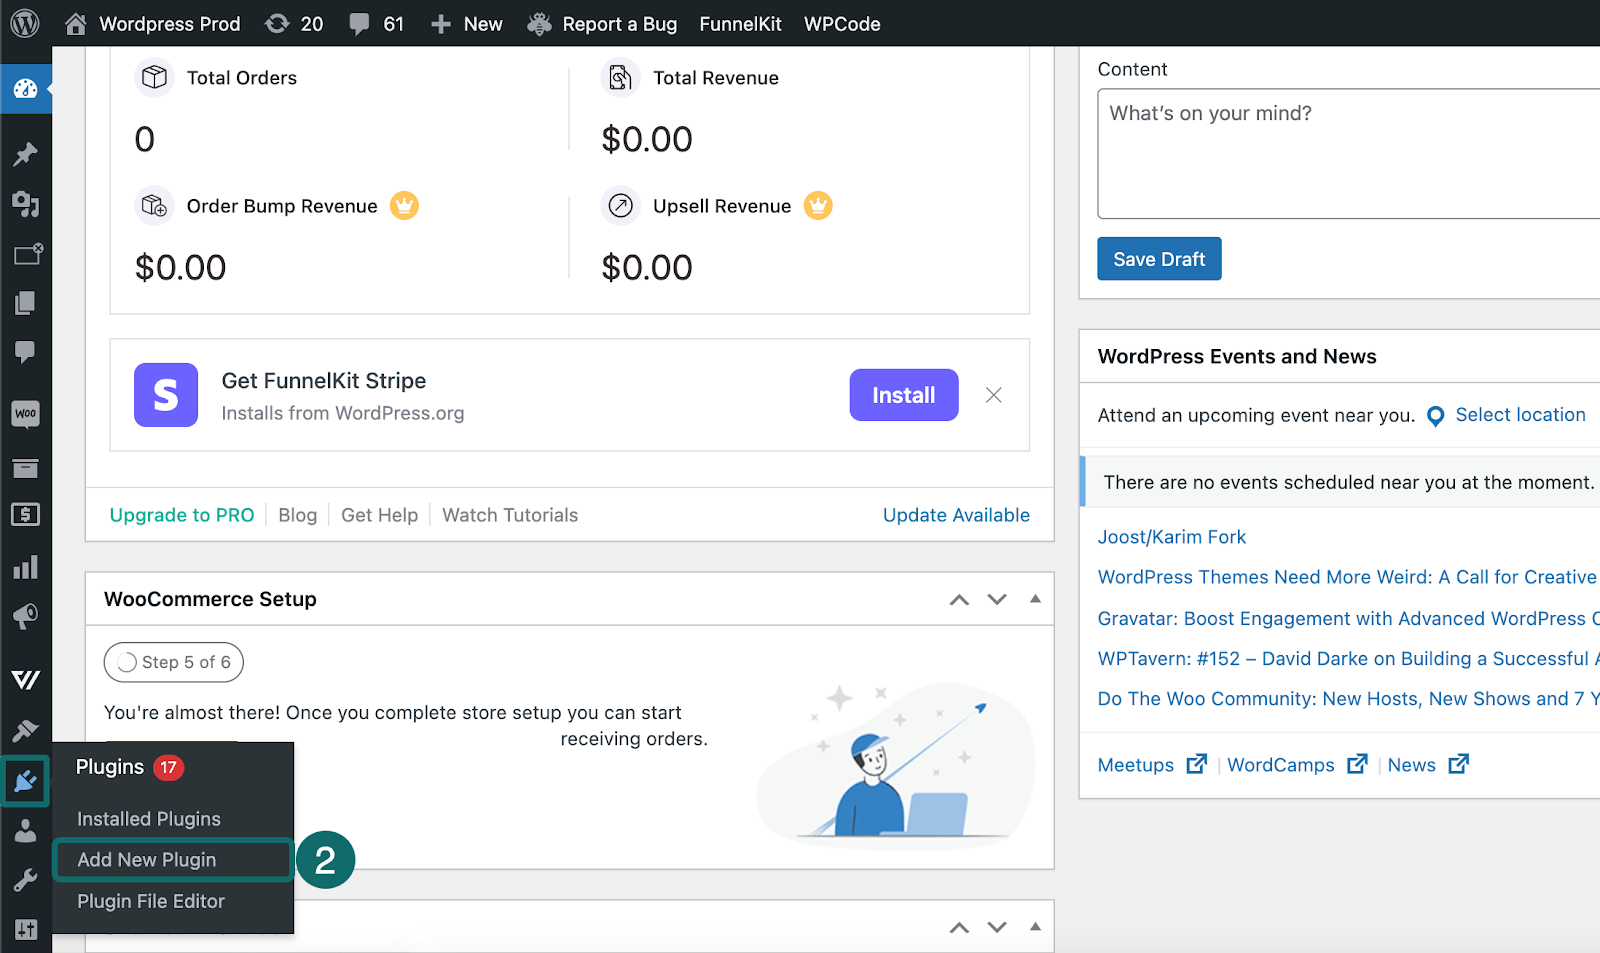The width and height of the screenshot is (1600, 953).
Task: Click the Order Bump Revenue crown badge
Action: pos(404,205)
